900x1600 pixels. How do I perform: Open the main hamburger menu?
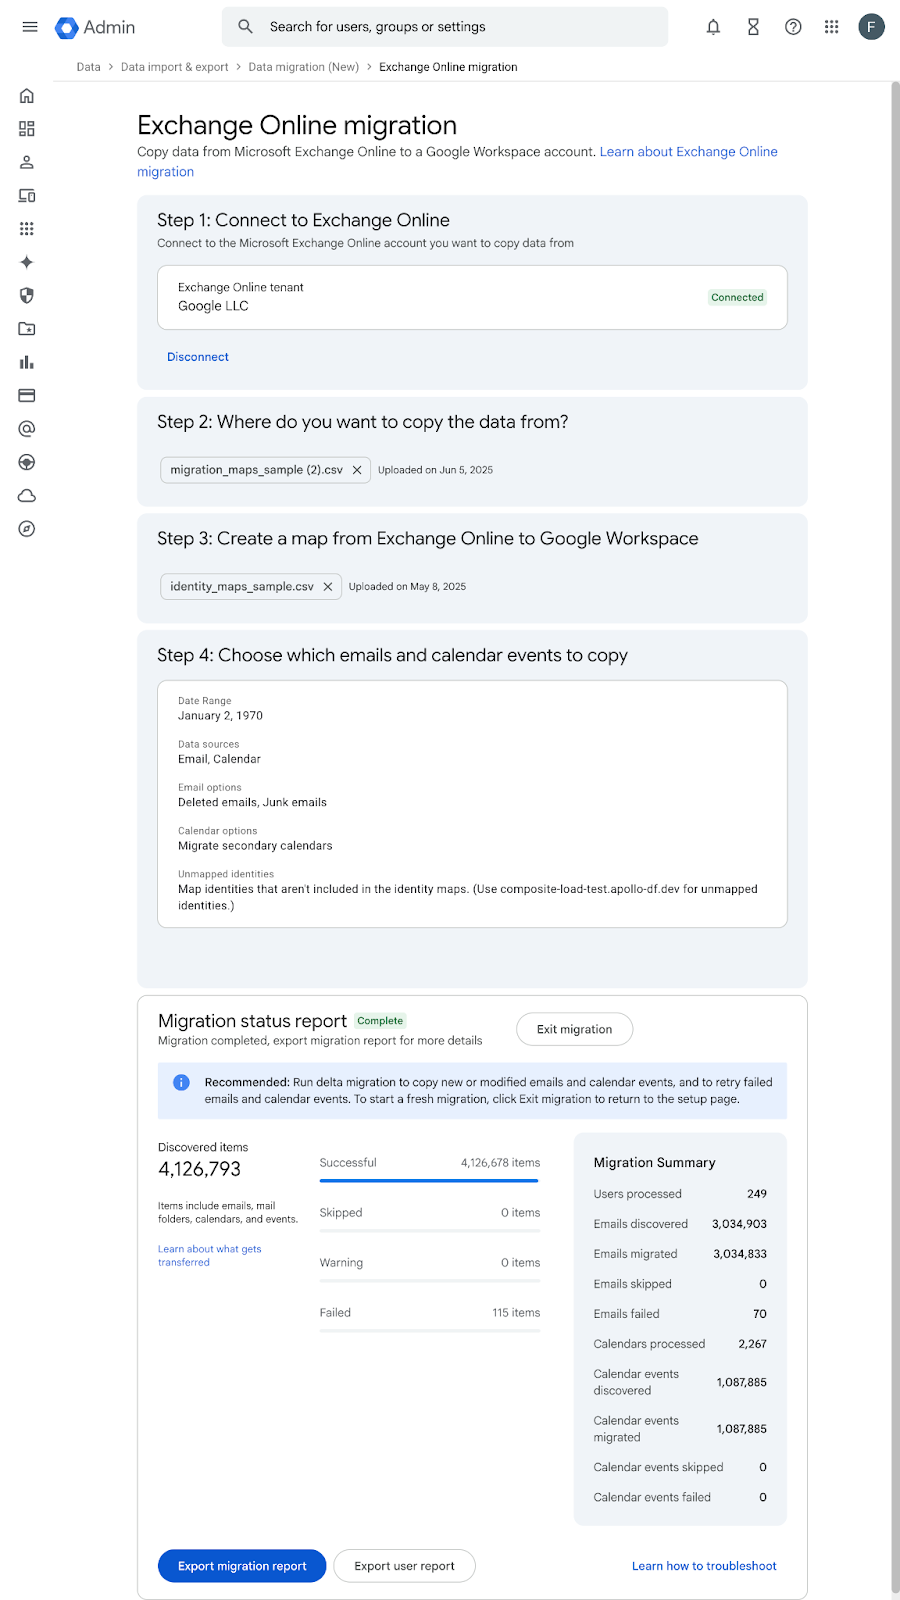30,27
